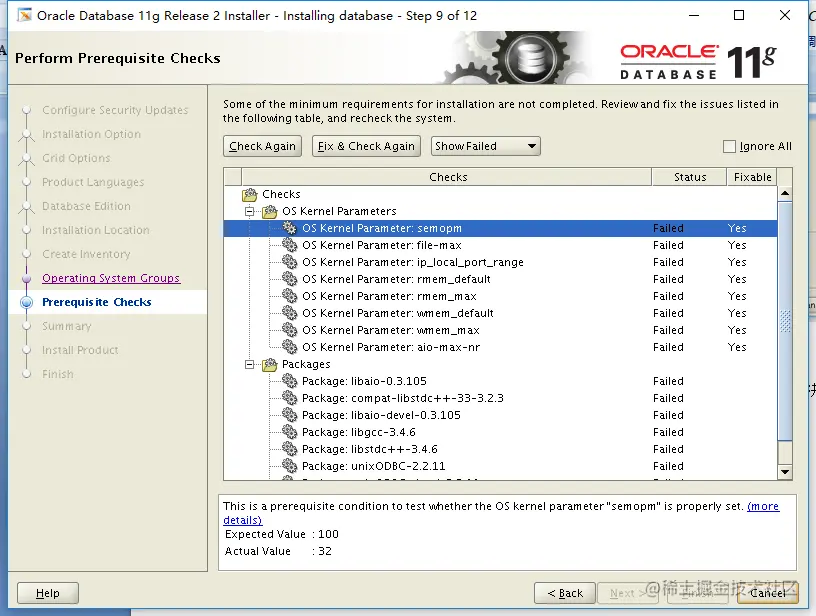Maximize the Oracle installer window

(738, 15)
